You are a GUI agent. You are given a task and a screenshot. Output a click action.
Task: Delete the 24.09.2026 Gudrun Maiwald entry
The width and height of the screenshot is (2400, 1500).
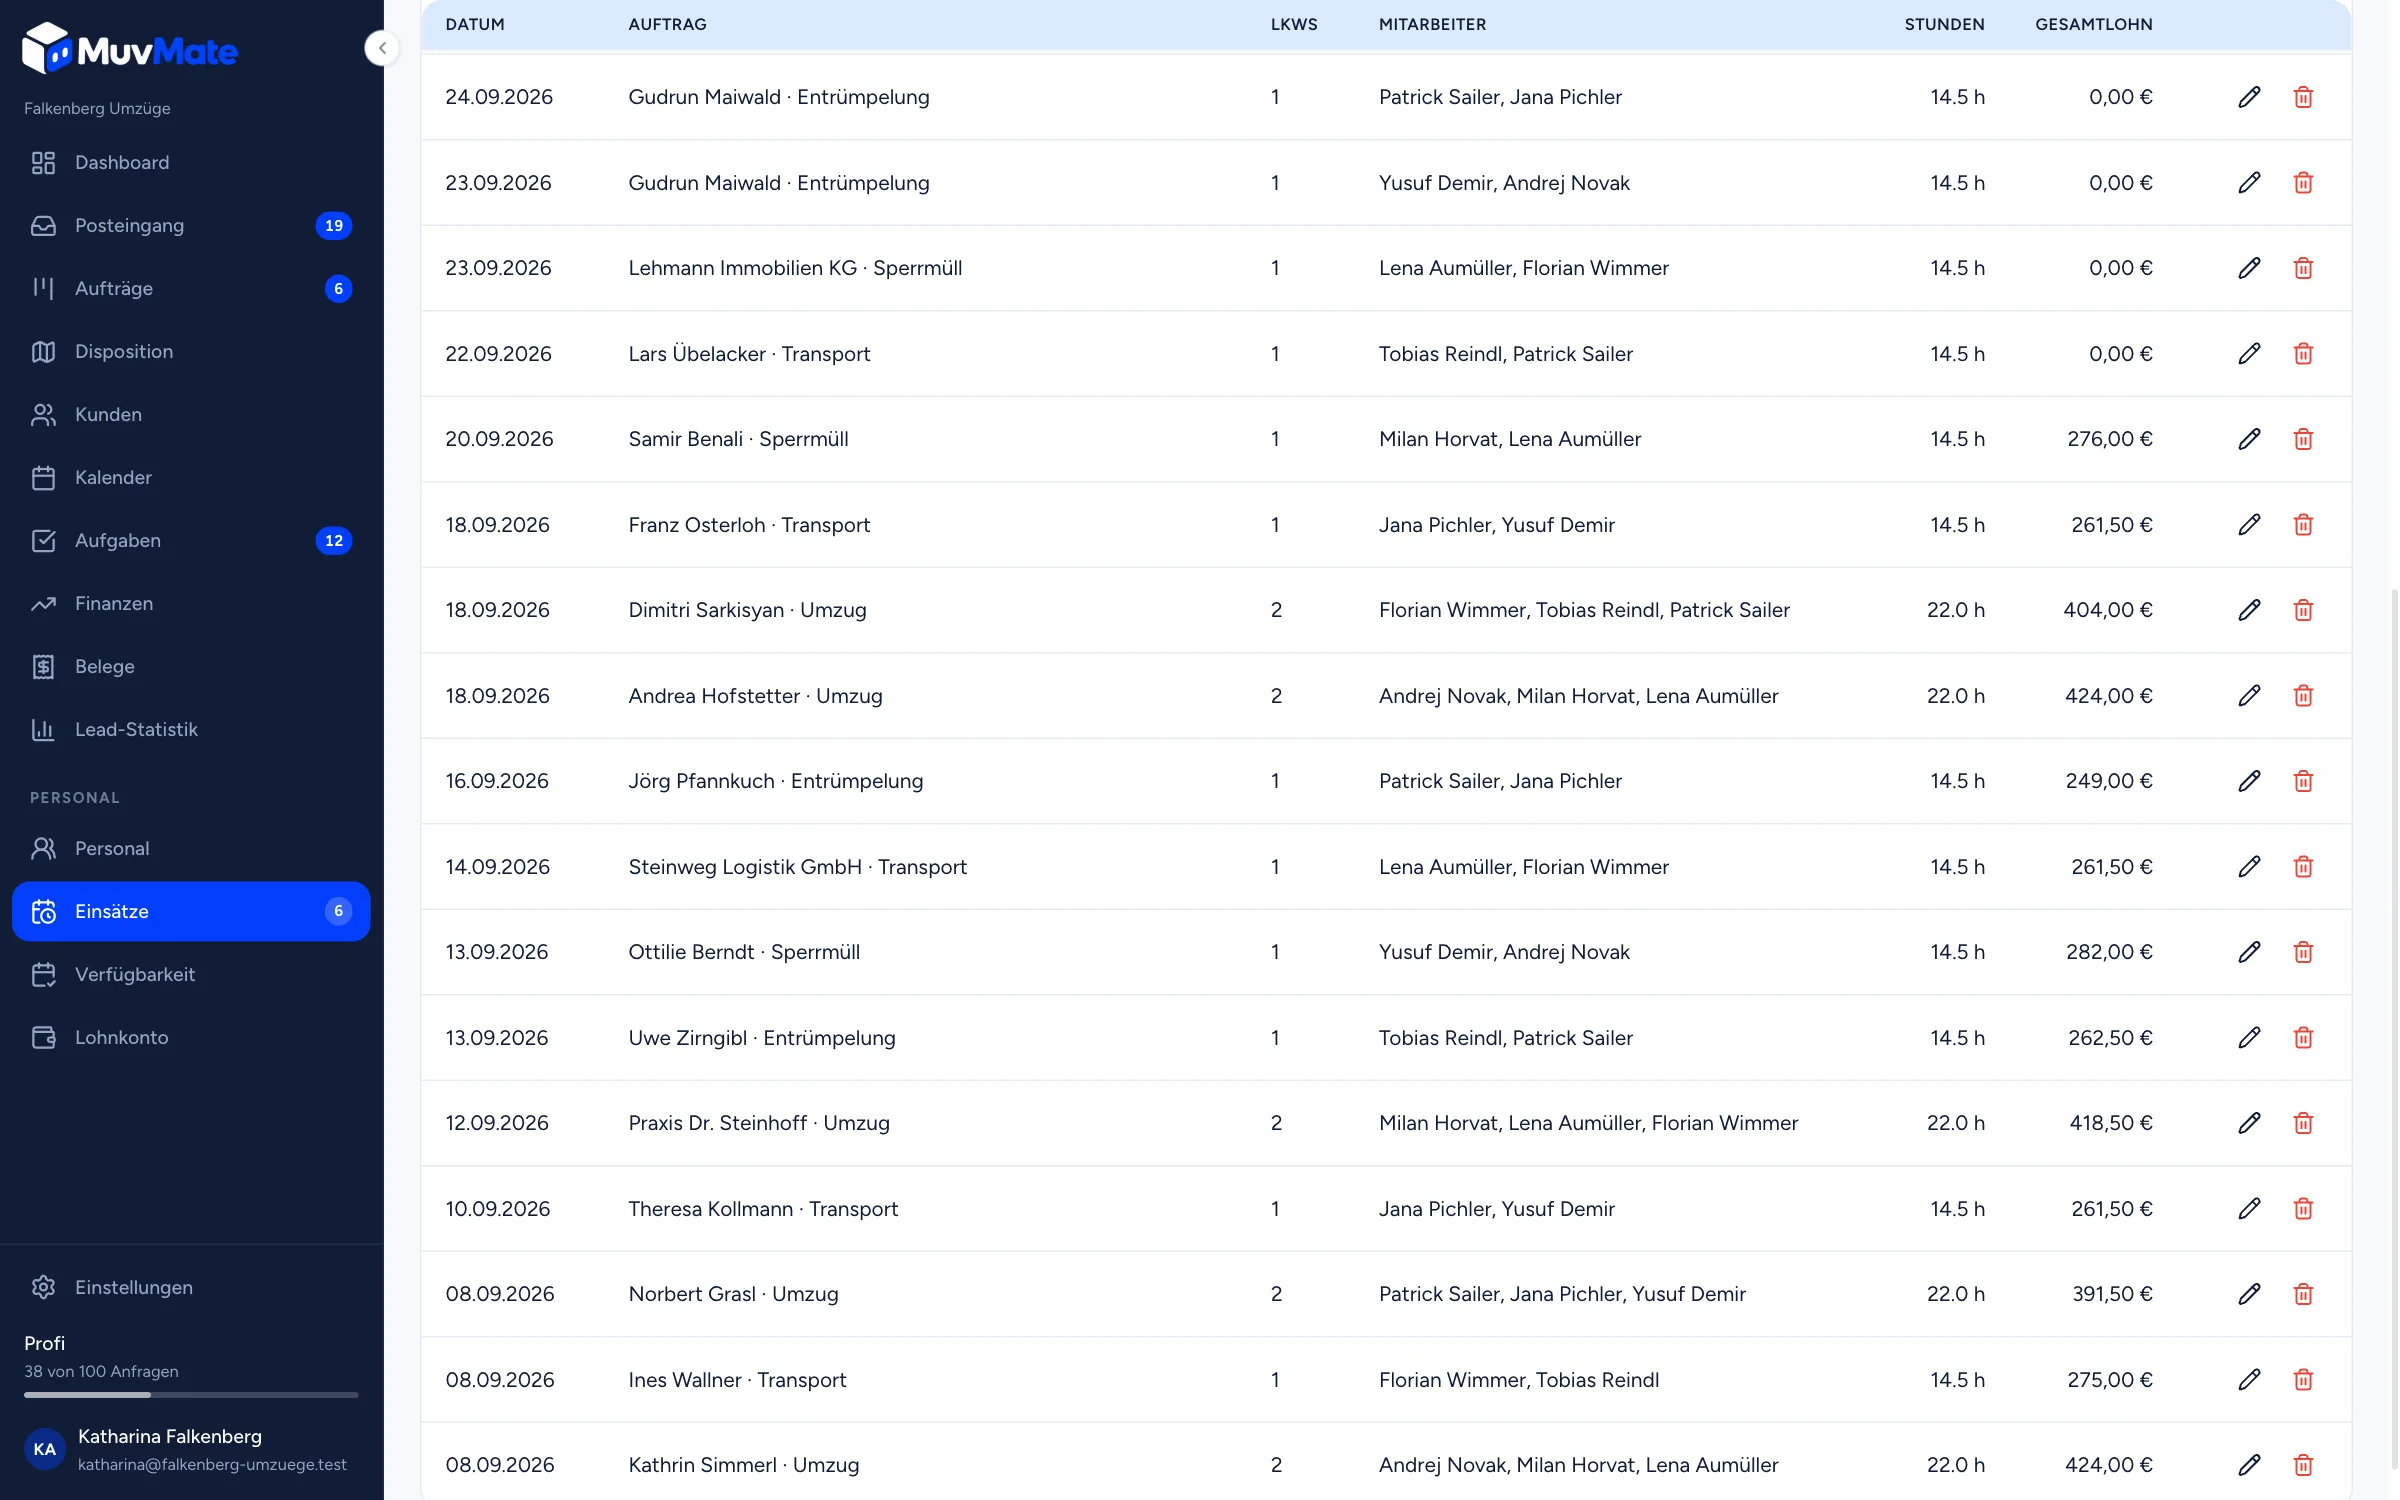pos(2303,97)
